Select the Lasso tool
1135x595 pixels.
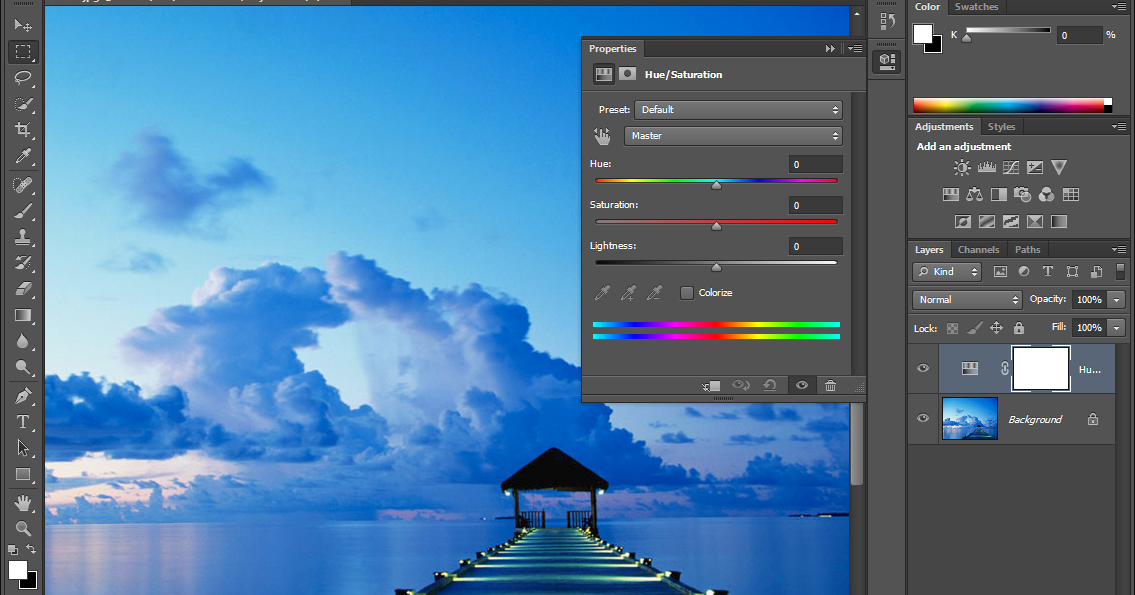point(23,77)
